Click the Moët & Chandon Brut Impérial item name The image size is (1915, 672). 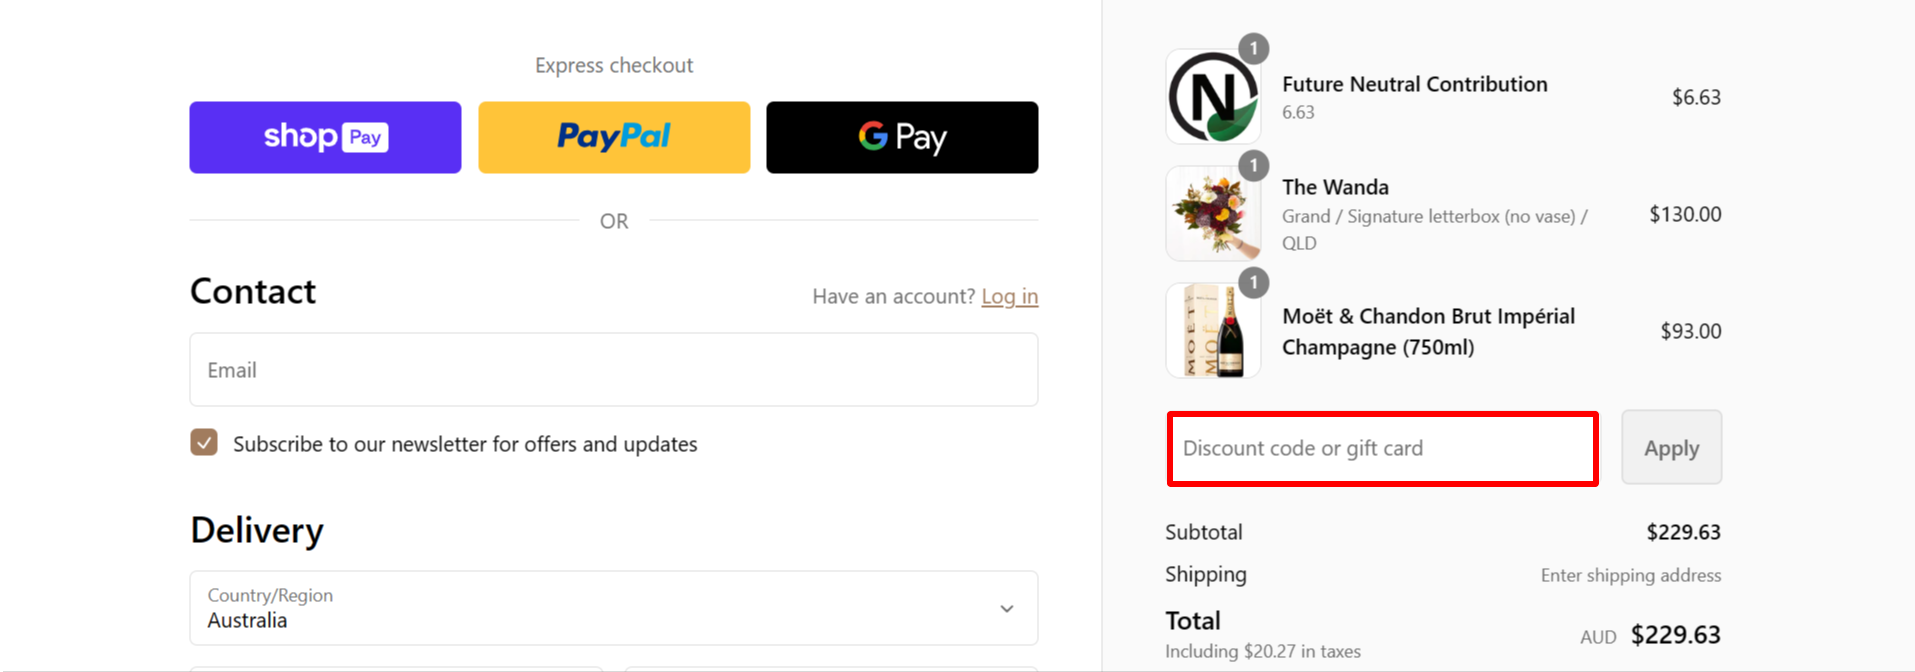point(1428,331)
